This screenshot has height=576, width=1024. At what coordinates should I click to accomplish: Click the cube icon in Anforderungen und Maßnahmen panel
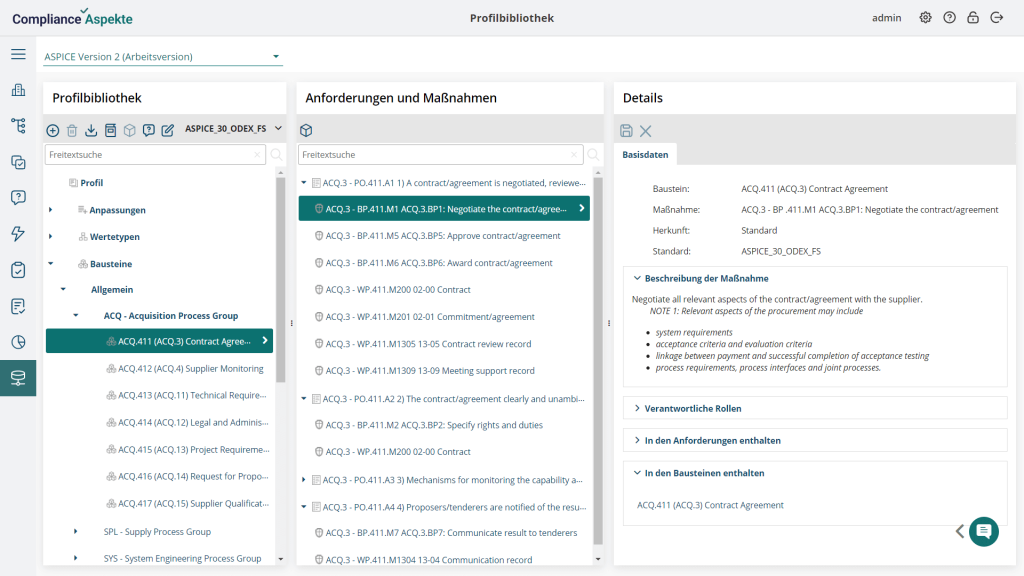point(306,130)
